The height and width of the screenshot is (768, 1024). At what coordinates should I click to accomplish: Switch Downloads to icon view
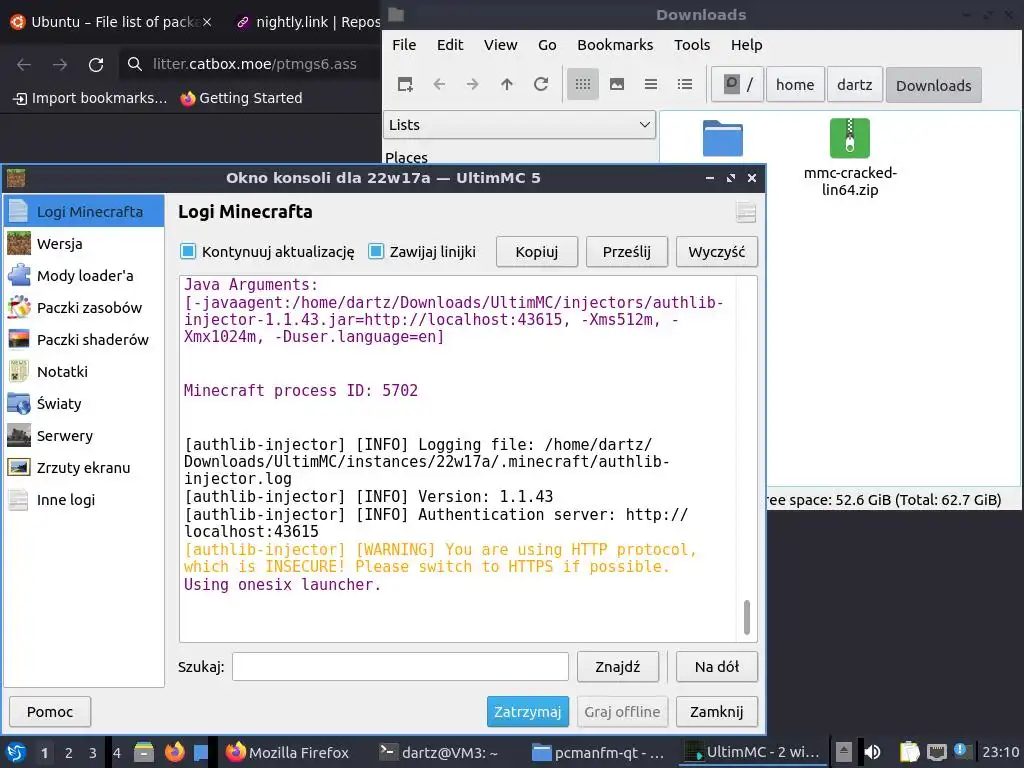tap(583, 84)
